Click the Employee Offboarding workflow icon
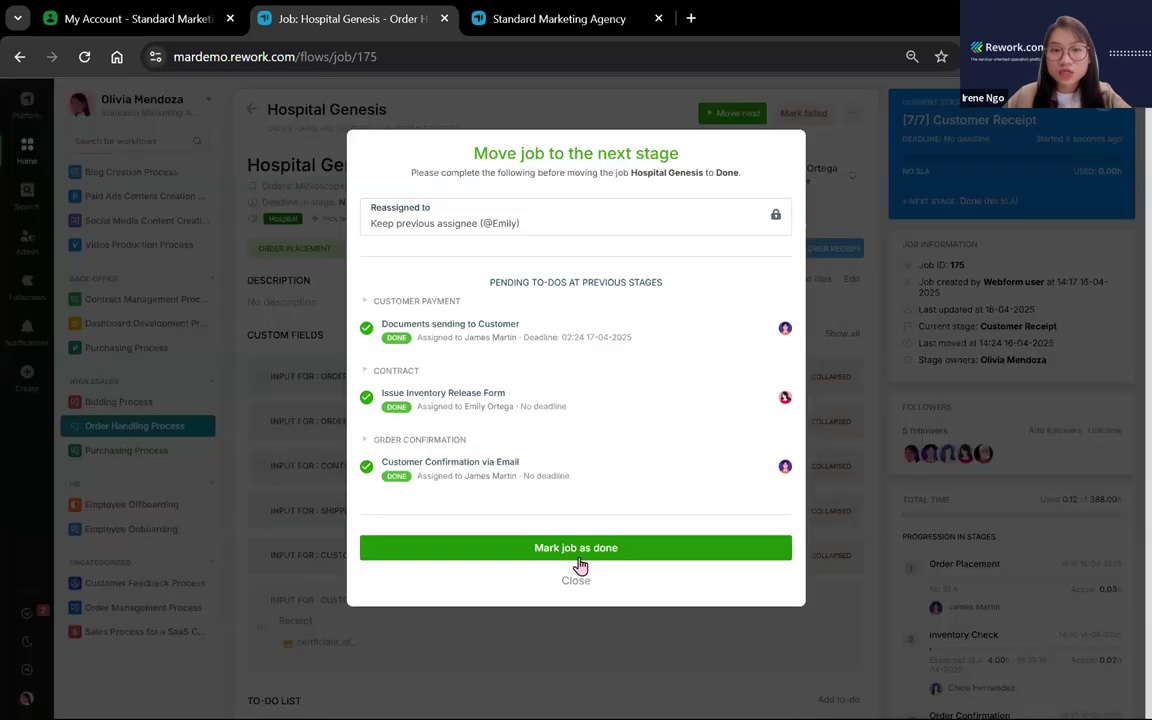 (x=74, y=505)
